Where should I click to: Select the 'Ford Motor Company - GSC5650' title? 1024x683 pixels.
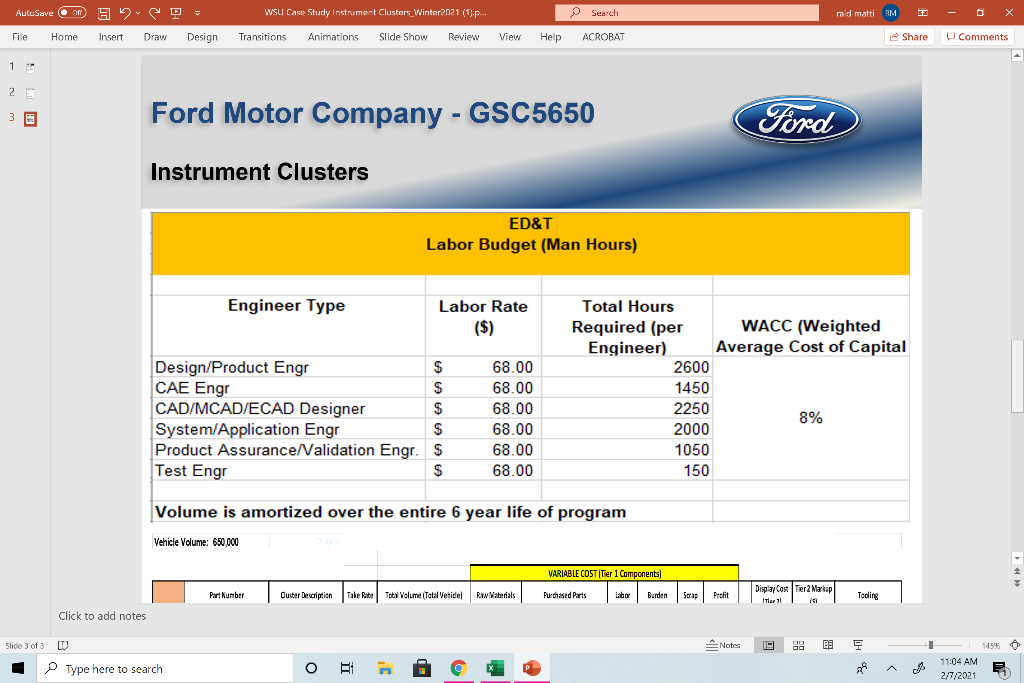click(372, 113)
